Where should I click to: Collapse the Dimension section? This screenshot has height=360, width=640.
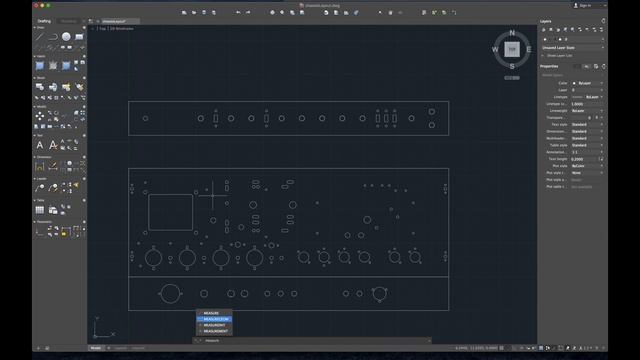click(35, 157)
